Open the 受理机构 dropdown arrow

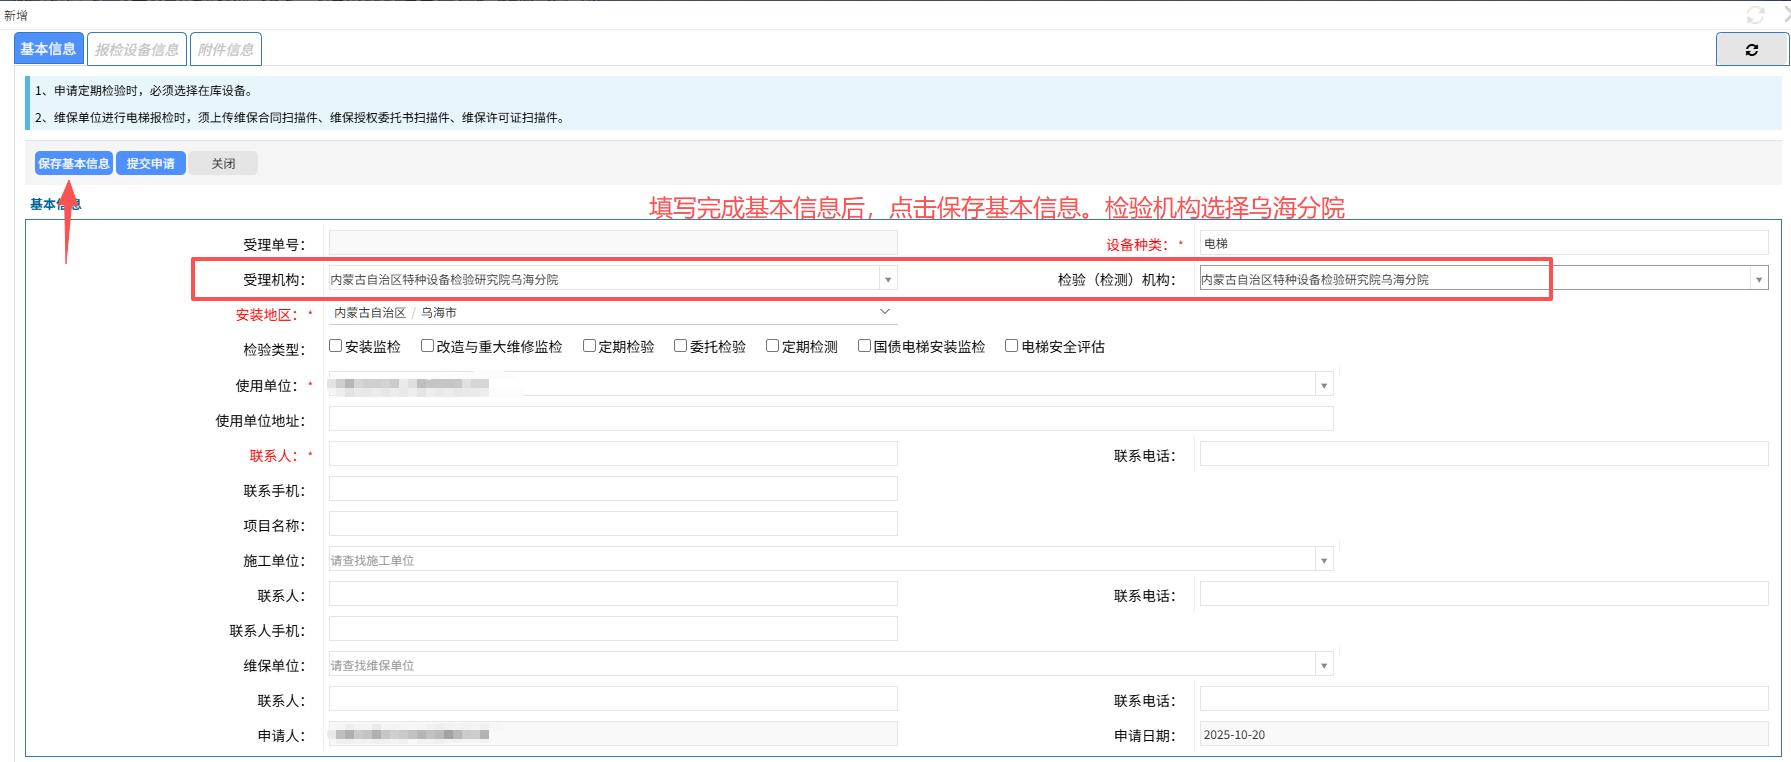click(887, 280)
